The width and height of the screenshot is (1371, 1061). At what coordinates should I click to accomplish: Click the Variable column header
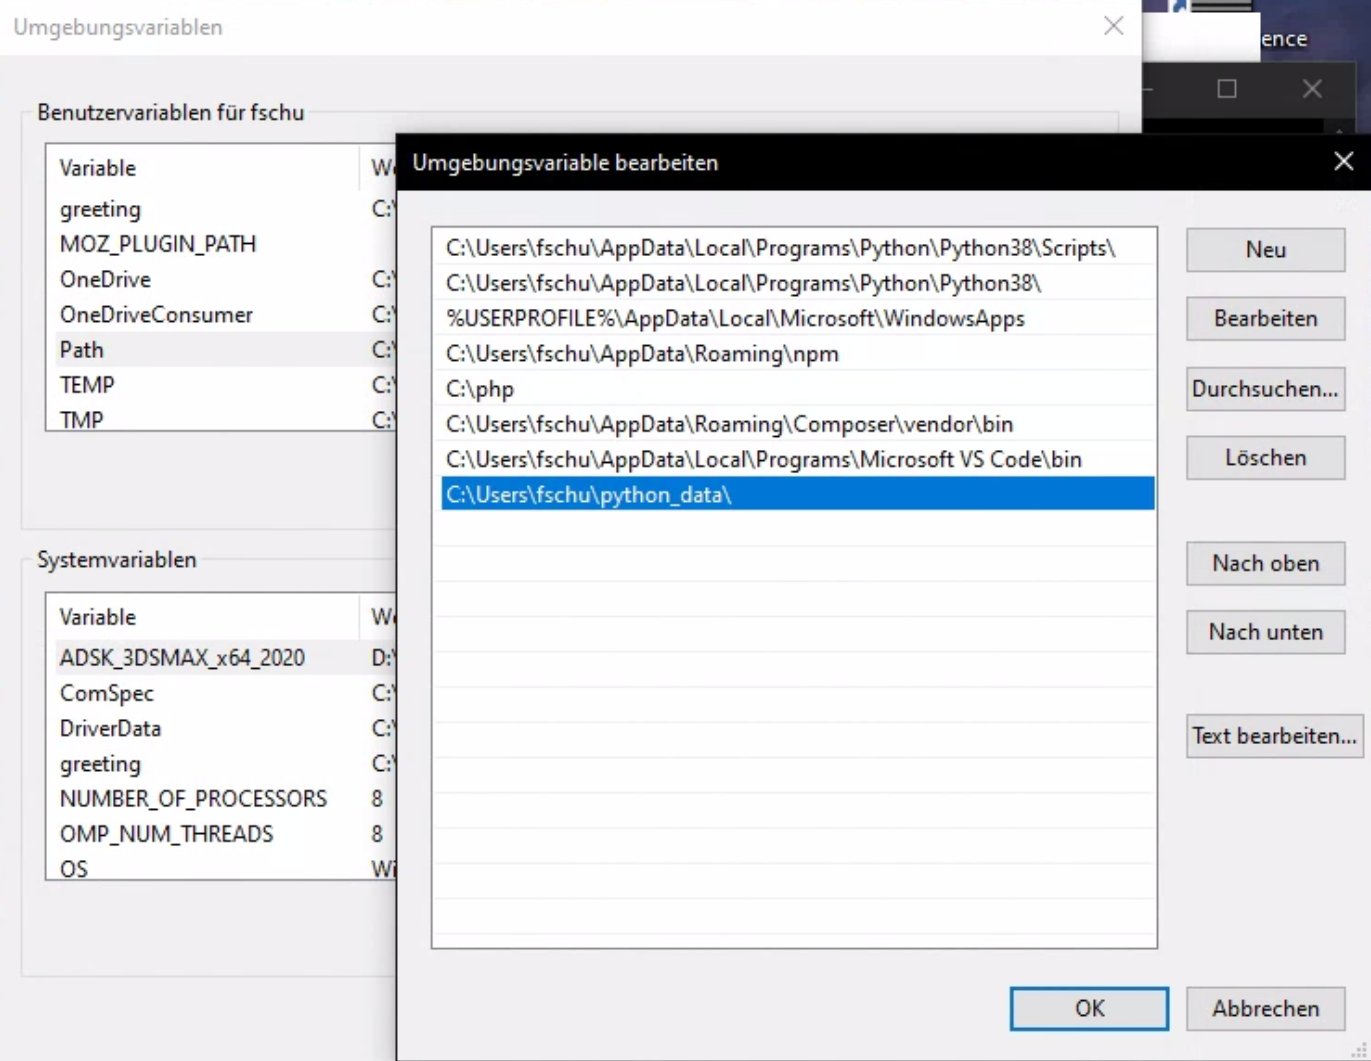pos(97,167)
